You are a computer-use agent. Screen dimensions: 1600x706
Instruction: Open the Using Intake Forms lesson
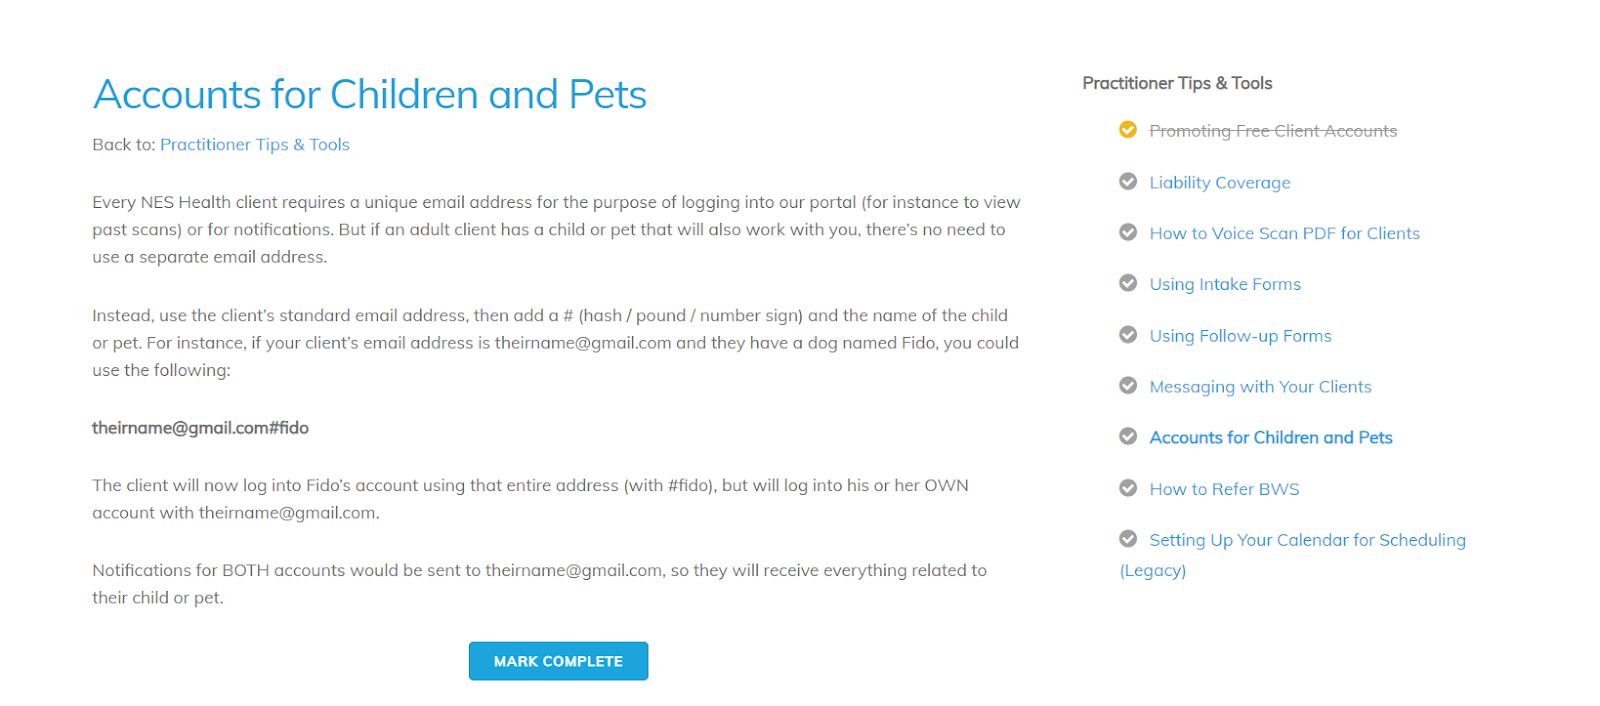(x=1225, y=284)
